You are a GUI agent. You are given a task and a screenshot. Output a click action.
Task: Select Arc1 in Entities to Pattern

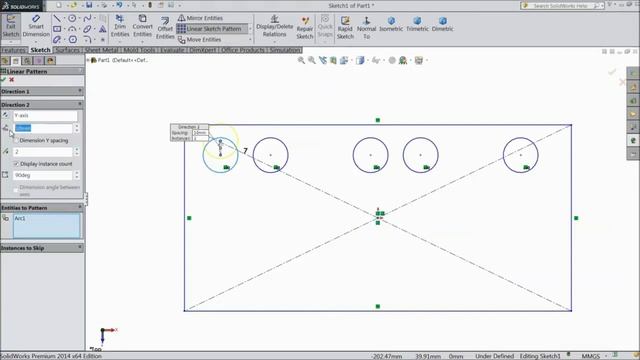[x=20, y=218]
